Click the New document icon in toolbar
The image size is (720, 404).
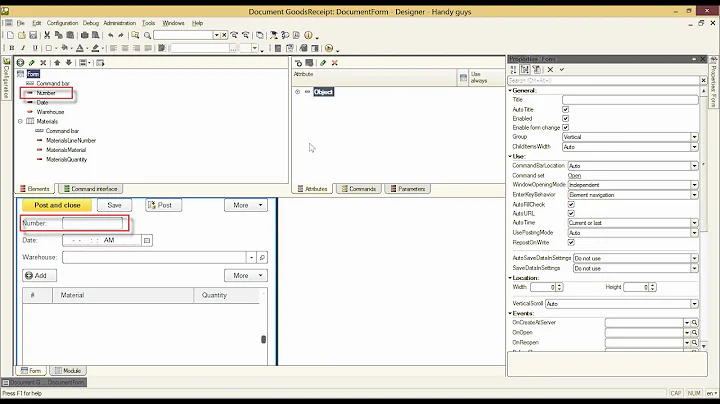[10, 35]
